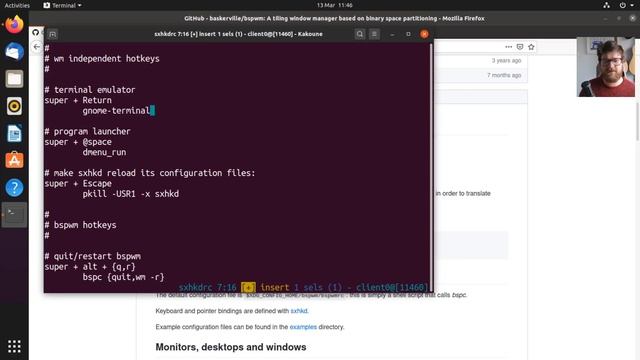640x360 pixels.
Task: Select the 'Monitors, desktops and windows' heading
Action: pos(231,347)
